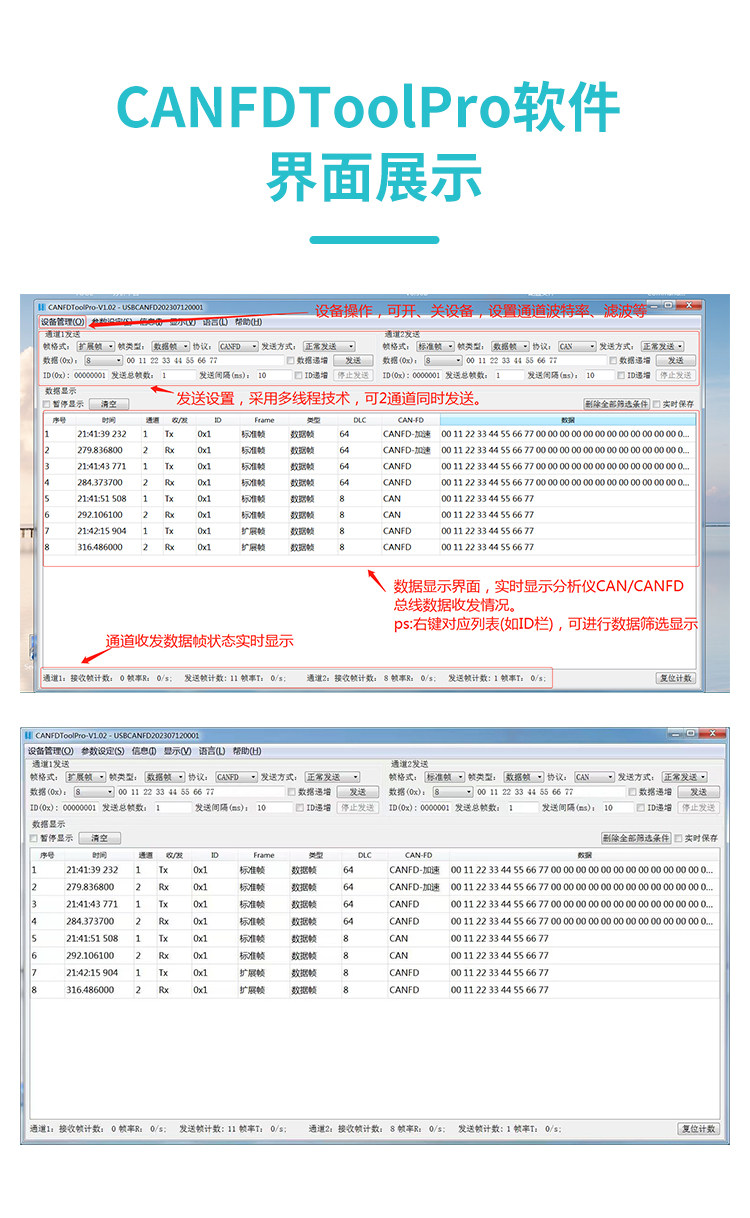Select row 6 time 292.106100, unannotated window
The image size is (750, 1218).
[x=89, y=955]
